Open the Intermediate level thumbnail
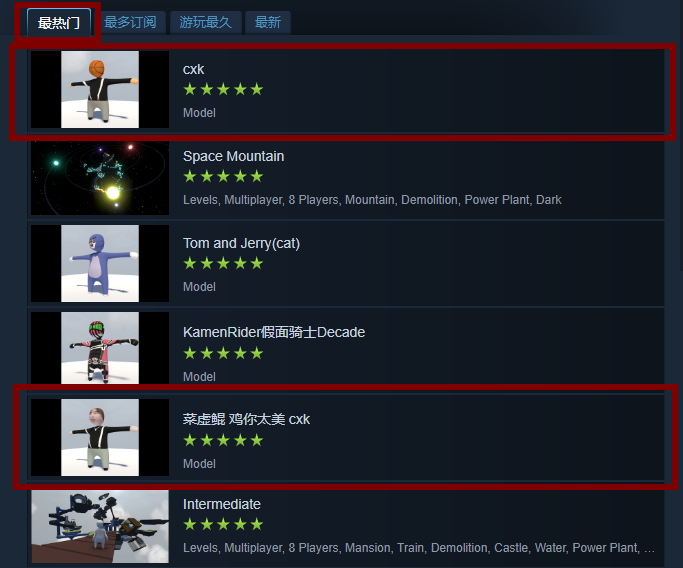The width and height of the screenshot is (683, 568). pos(100,527)
